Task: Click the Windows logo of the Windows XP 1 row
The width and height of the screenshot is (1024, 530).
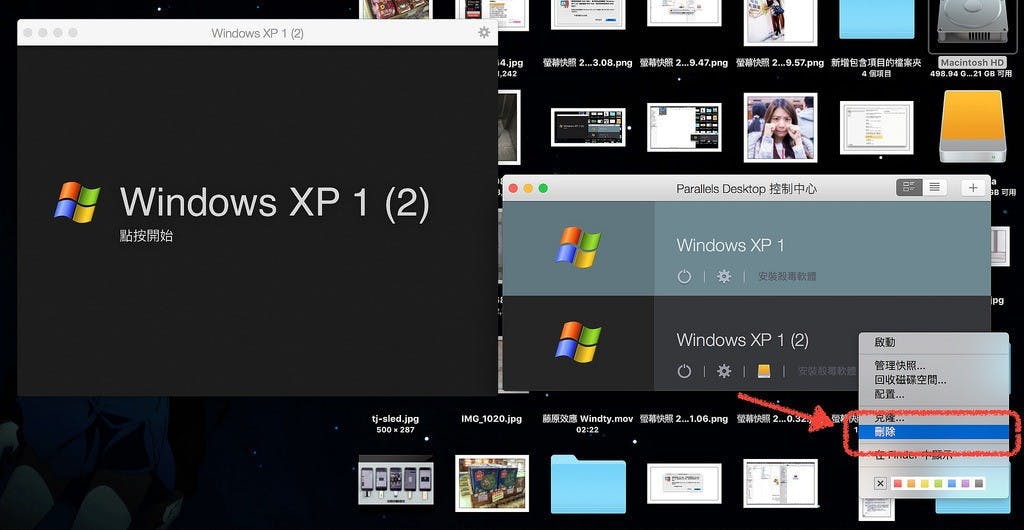Action: 578,247
